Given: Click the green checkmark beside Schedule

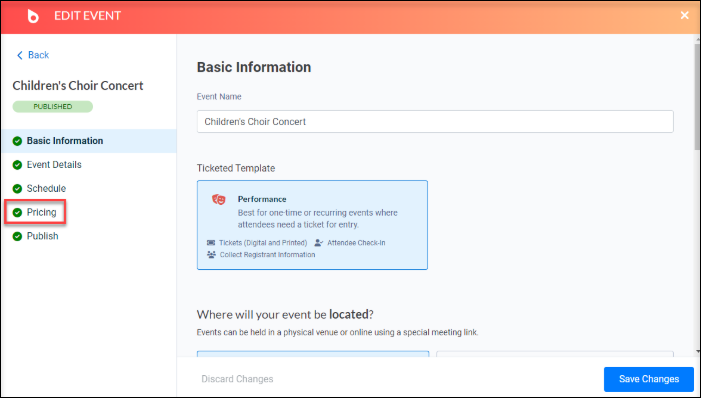Looking at the screenshot, I should coord(17,189).
